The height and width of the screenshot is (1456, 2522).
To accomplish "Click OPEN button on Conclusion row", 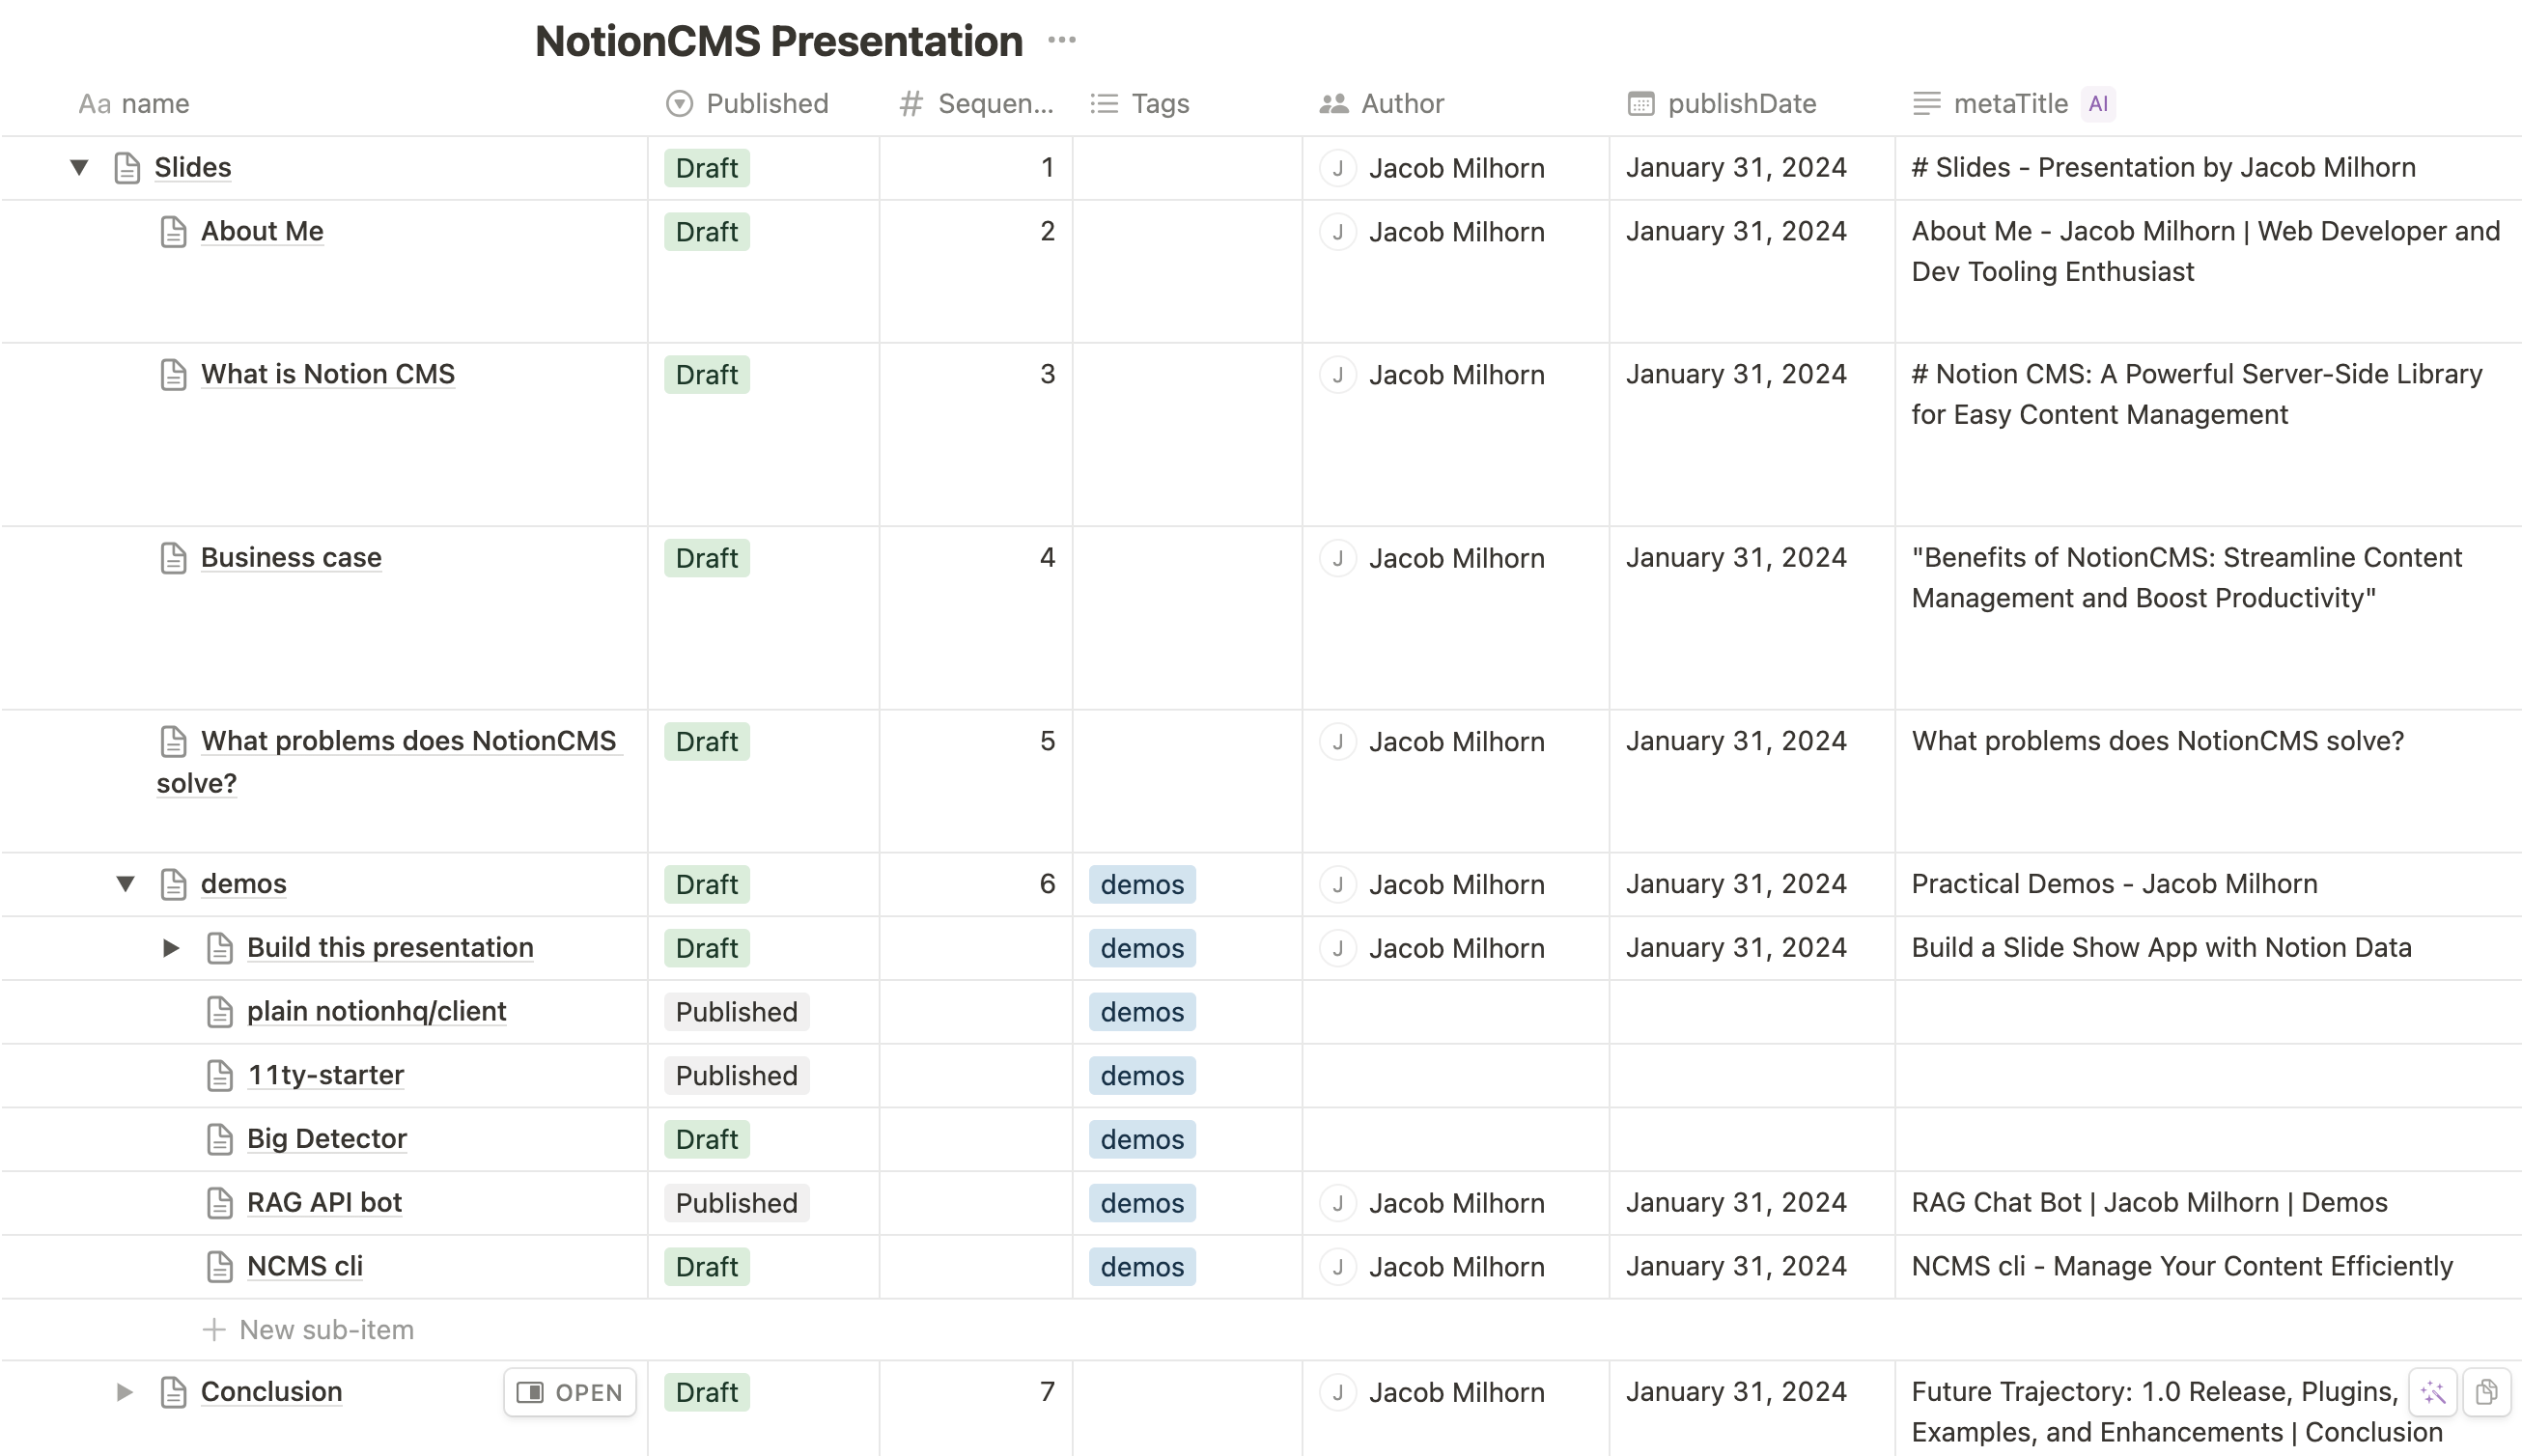I will click(x=570, y=1392).
